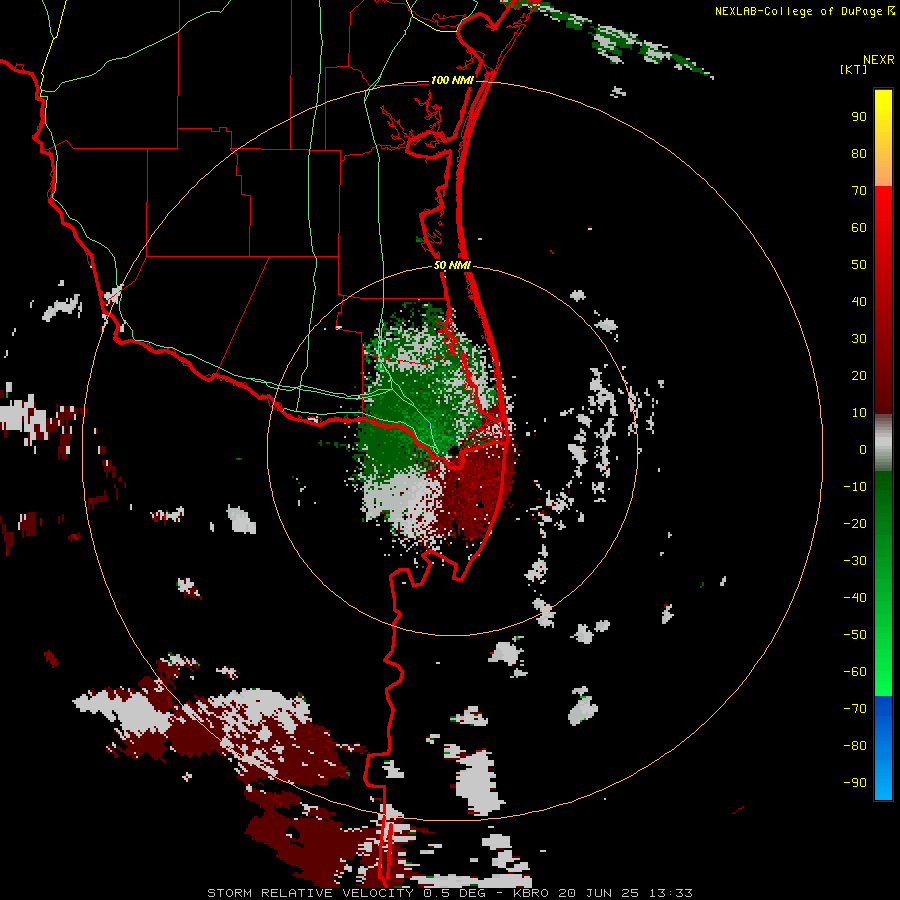Click the -70 value on velocity scale

pyautogui.click(x=855, y=709)
